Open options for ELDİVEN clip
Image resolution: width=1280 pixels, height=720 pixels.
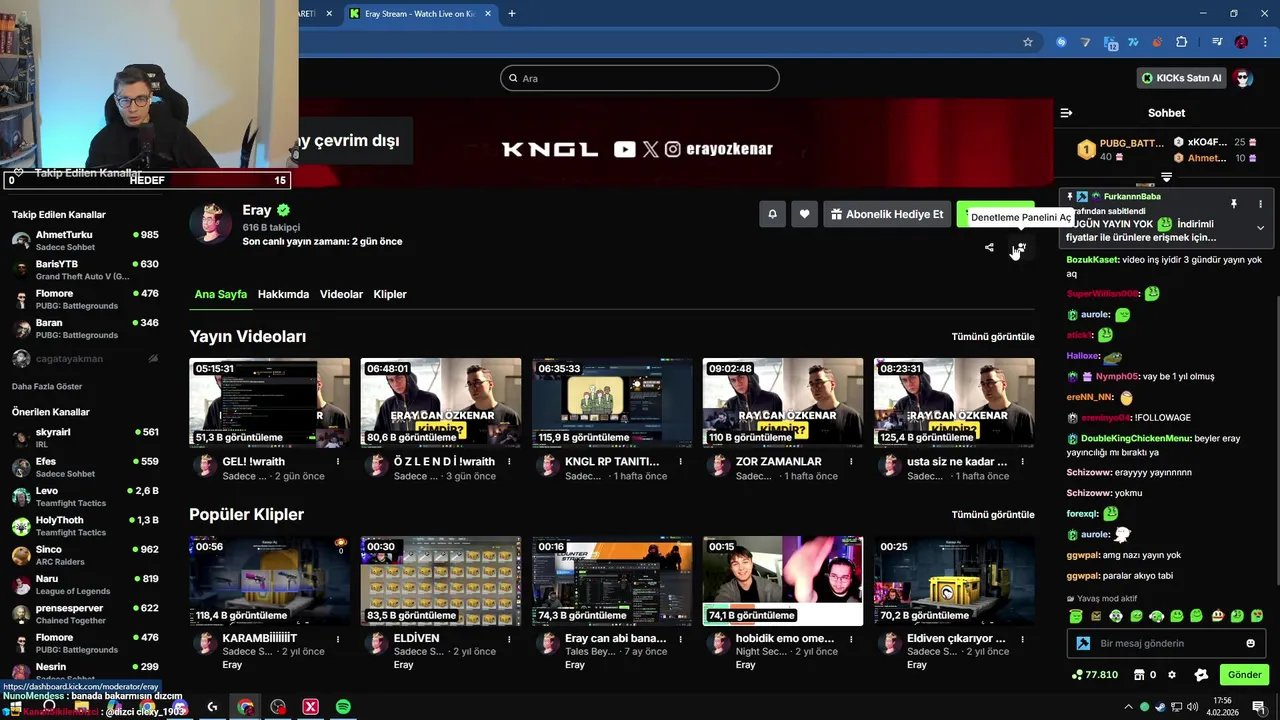click(509, 638)
